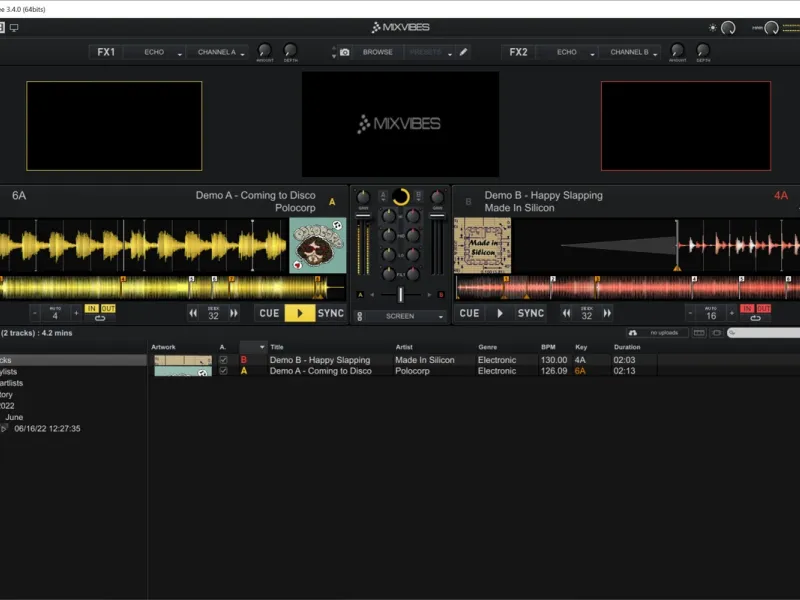Decrease deck B auto loop length
800x600 pixels.
pyautogui.click(x=690, y=313)
